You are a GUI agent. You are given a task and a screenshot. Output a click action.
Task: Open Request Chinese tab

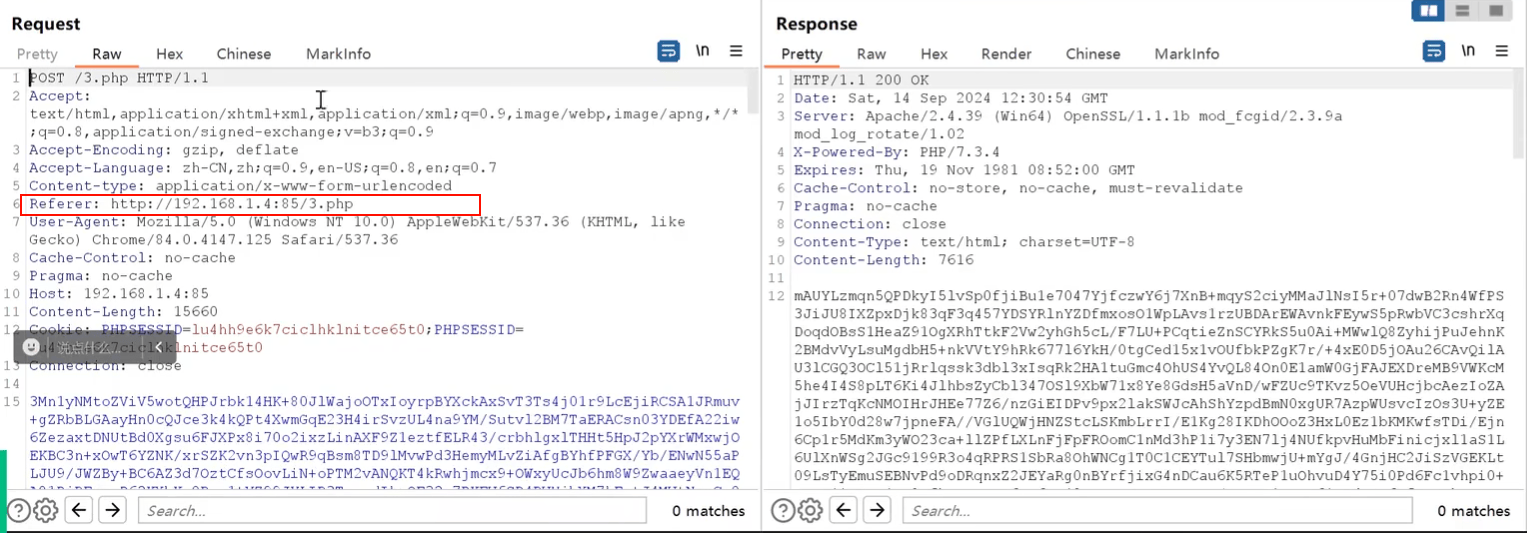click(244, 54)
